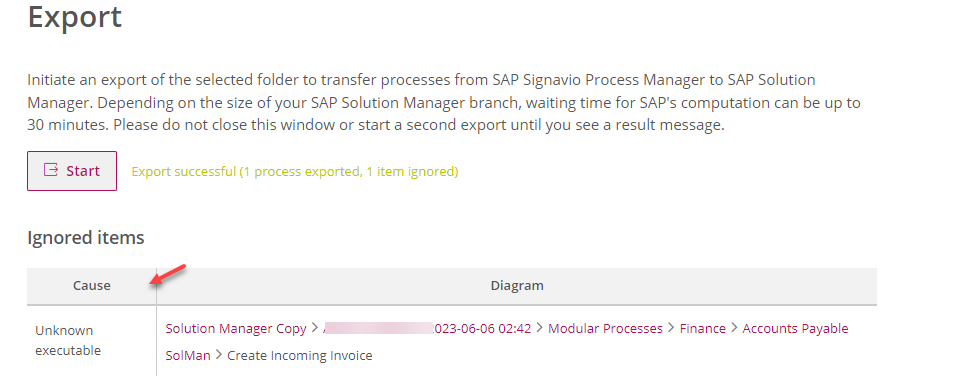Select the Create Incoming Invoice diagram name
The height and width of the screenshot is (390, 957).
coord(300,355)
